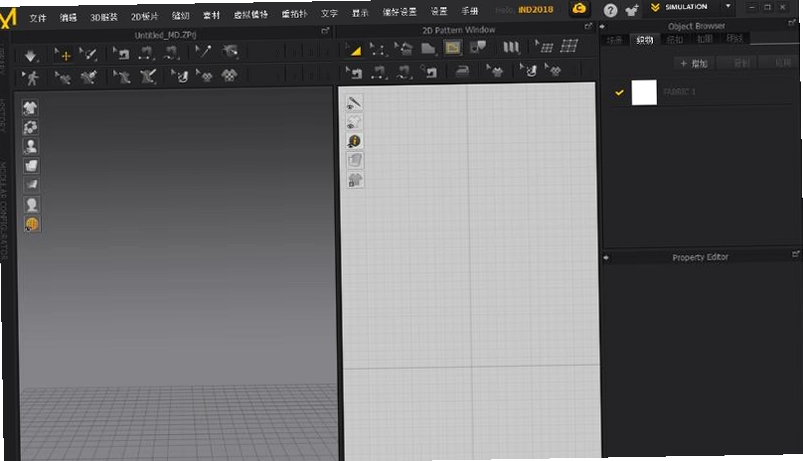Click the 2D Pattern Window title bar
Viewport: 803px width, 461px height.
coord(459,30)
